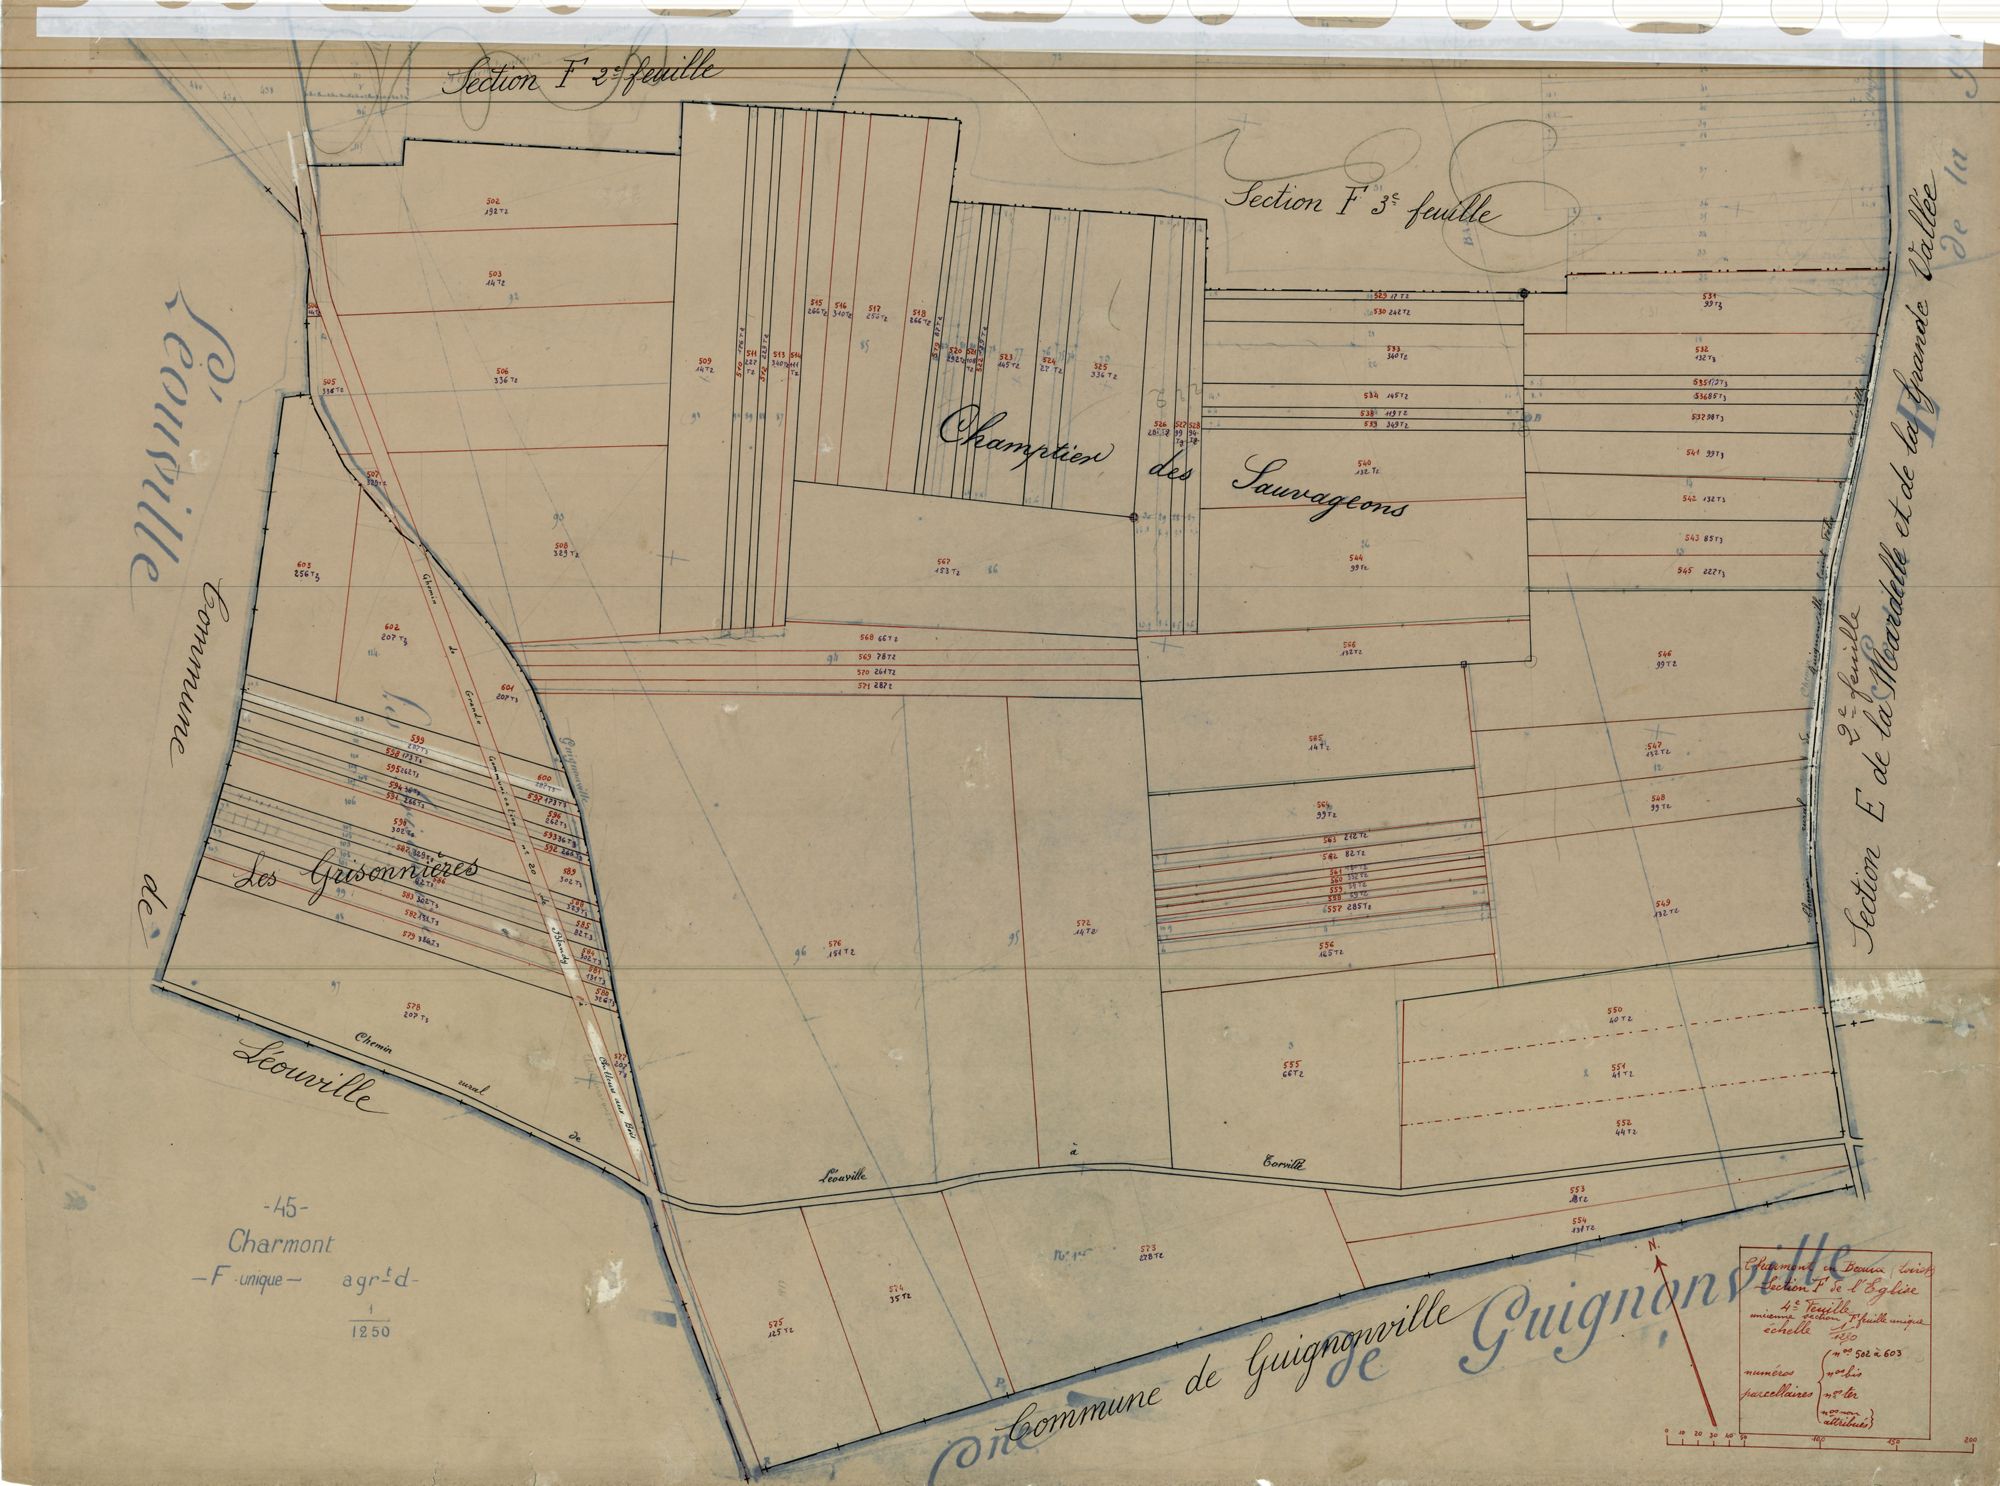Click parcel number 540
This screenshot has height=1486, width=2000.
[1365, 462]
